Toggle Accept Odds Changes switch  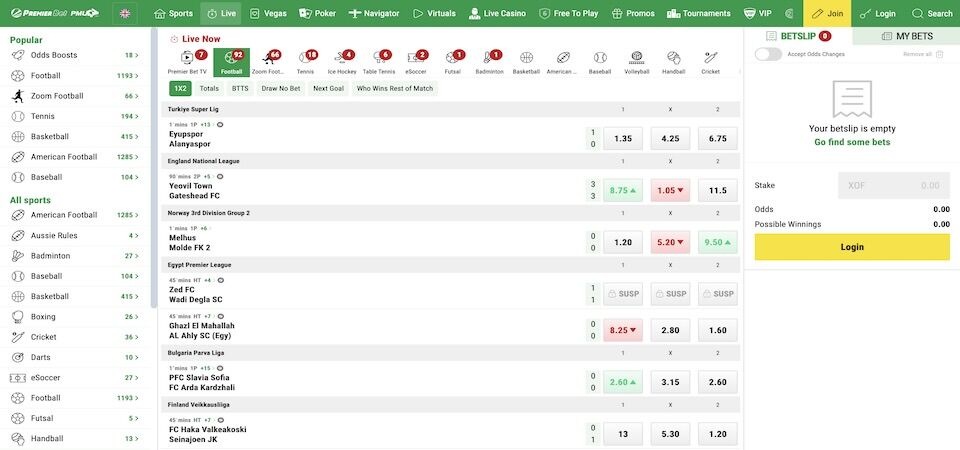pyautogui.click(x=768, y=54)
